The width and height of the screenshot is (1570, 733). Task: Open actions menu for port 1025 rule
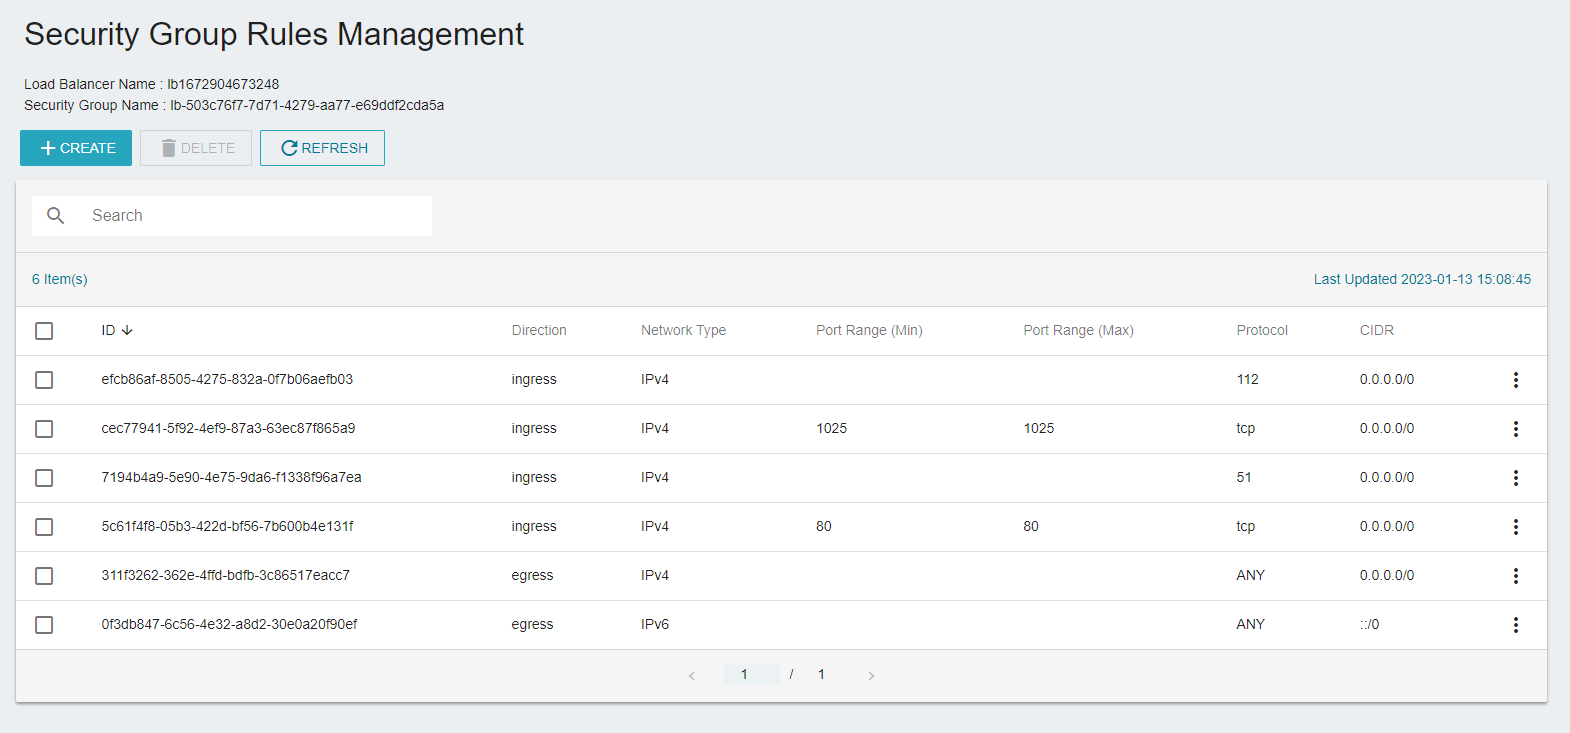[1516, 429]
